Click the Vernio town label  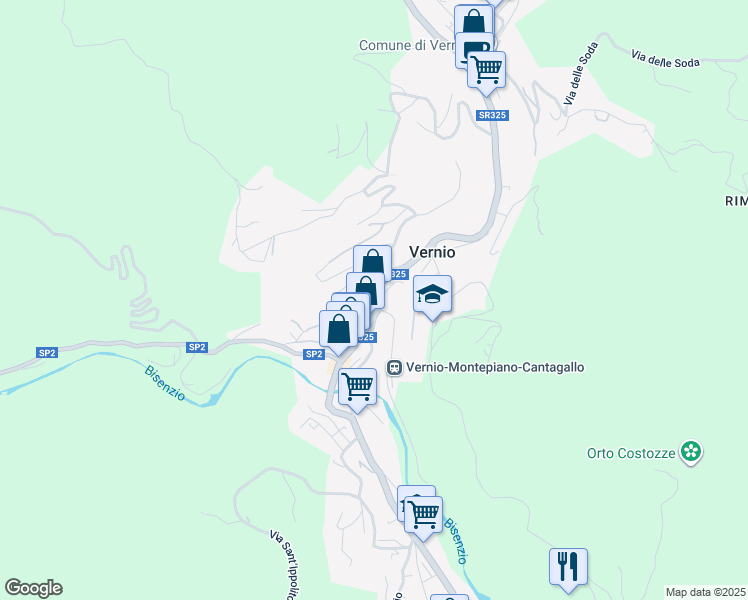432,252
